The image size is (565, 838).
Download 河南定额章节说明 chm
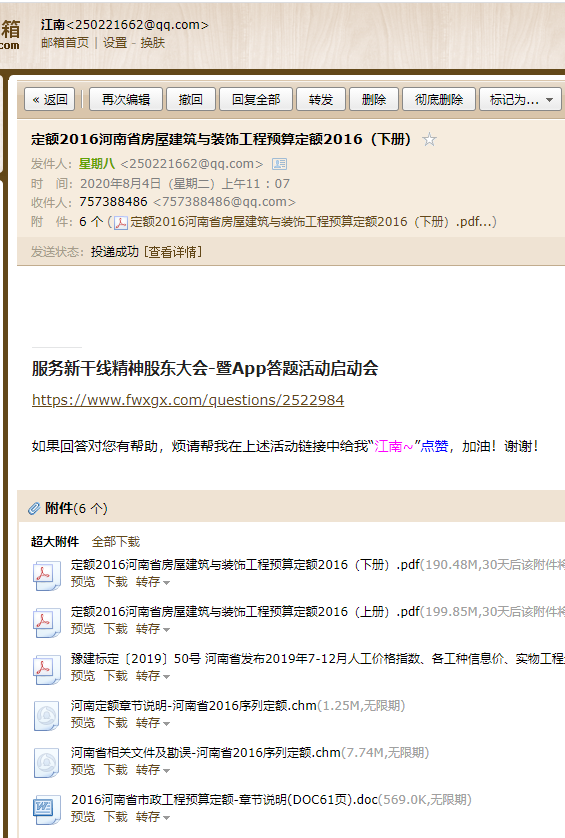115,723
